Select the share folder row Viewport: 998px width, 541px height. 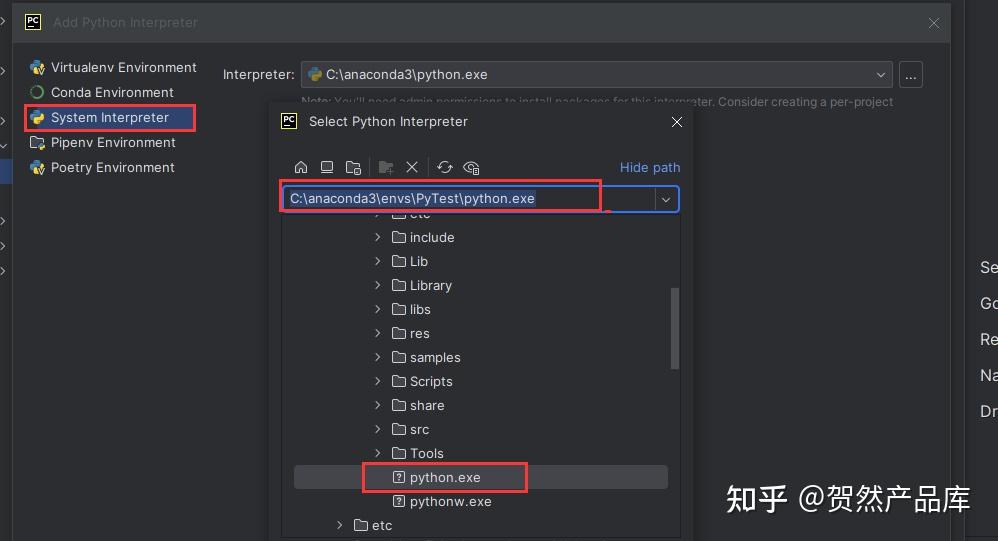(x=481, y=405)
